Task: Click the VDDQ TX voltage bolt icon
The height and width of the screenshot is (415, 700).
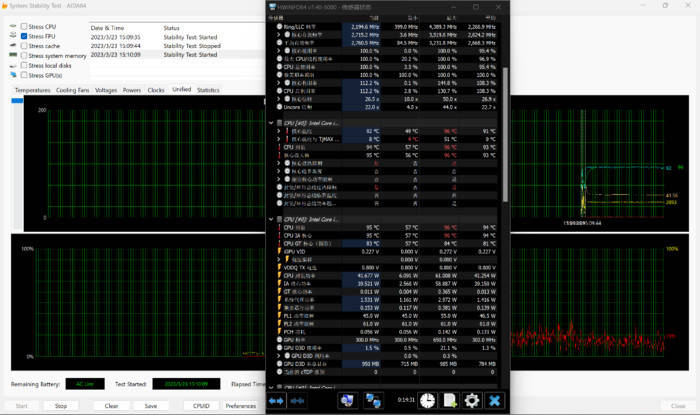Action: tap(279, 268)
